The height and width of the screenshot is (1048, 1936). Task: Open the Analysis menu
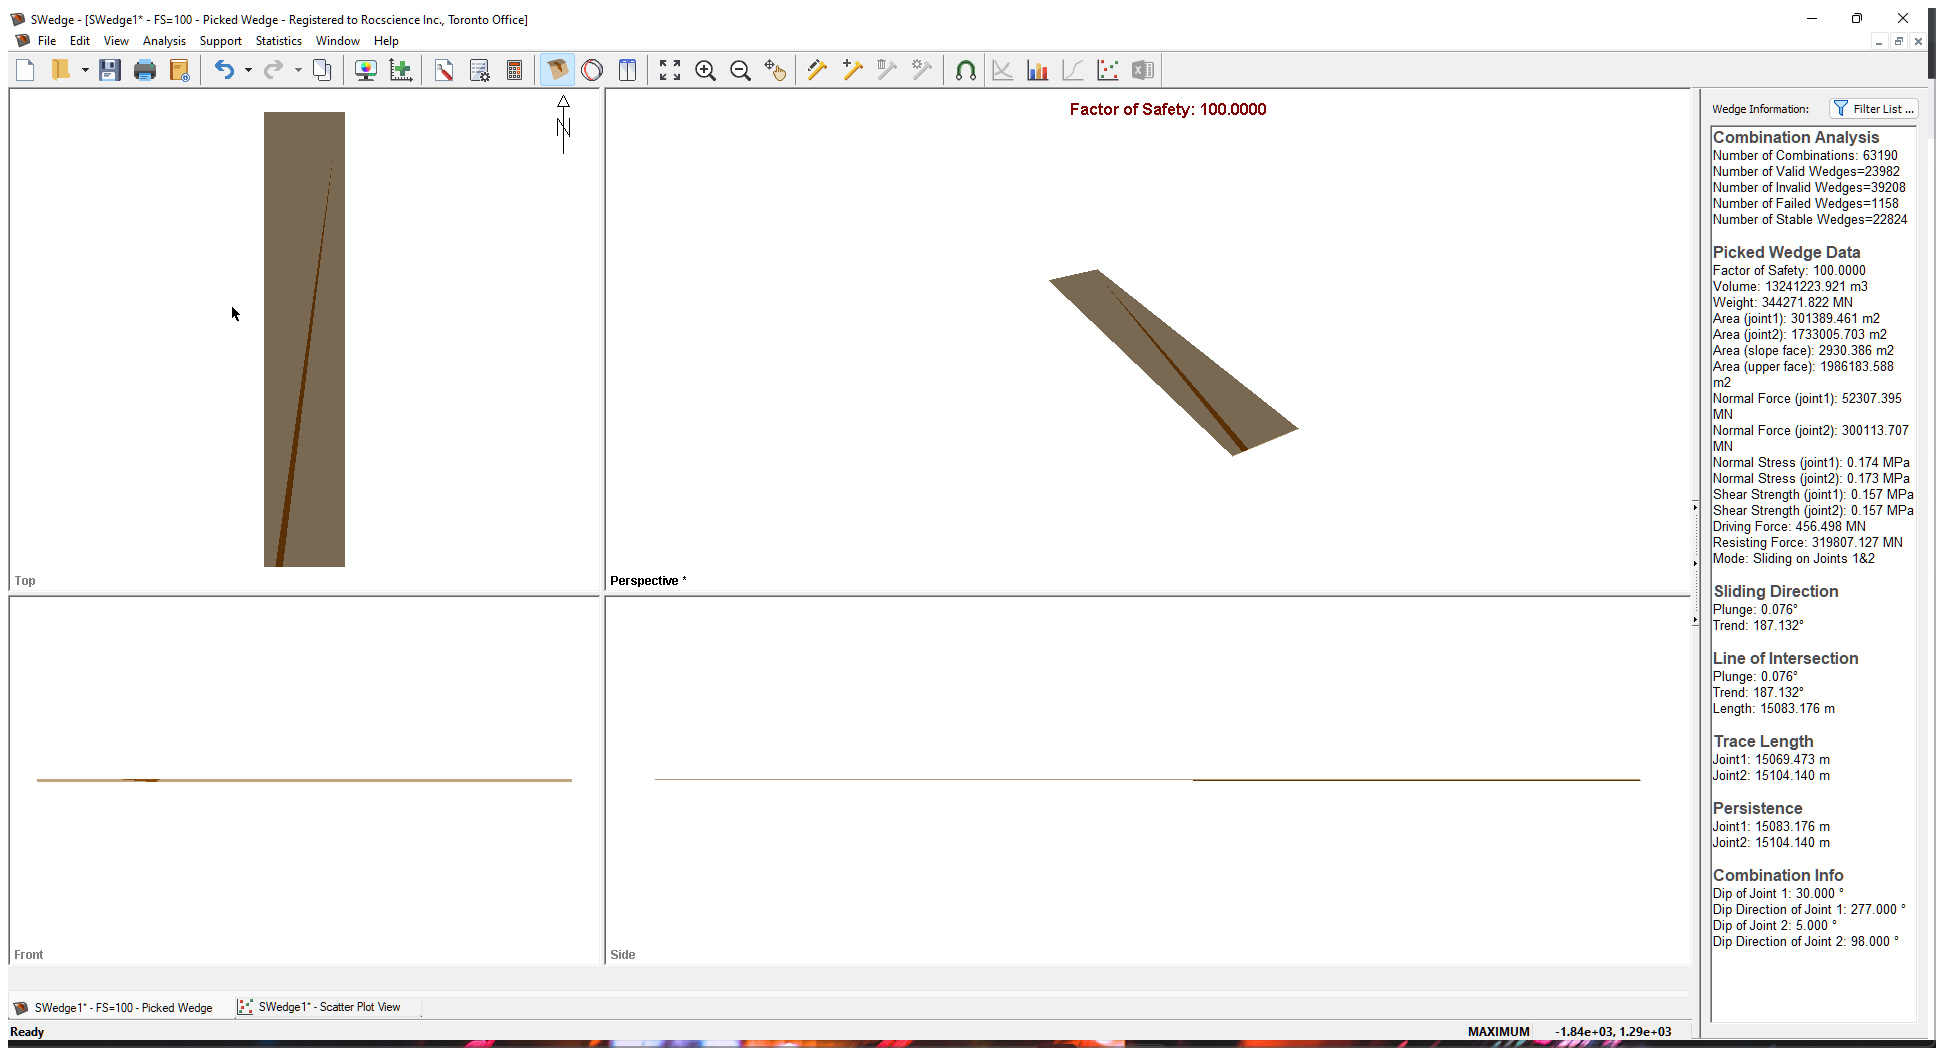point(164,41)
